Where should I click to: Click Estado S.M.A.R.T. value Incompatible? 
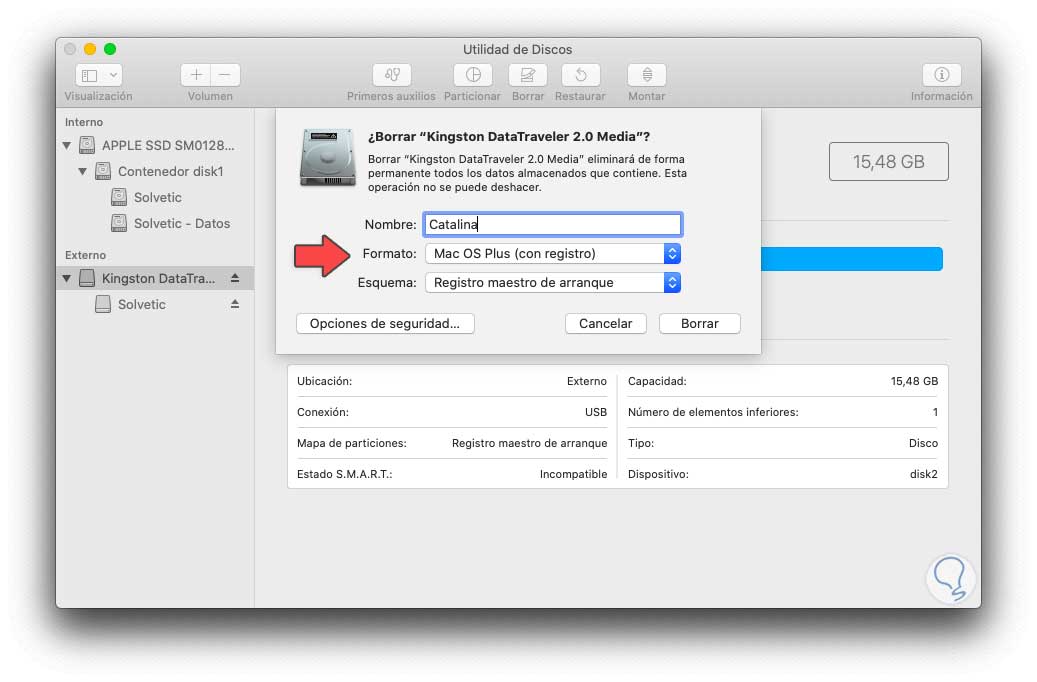pos(573,474)
